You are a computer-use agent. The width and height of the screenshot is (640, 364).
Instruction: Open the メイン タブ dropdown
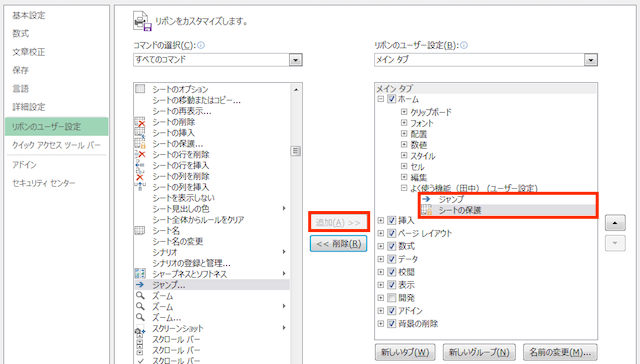click(x=591, y=60)
